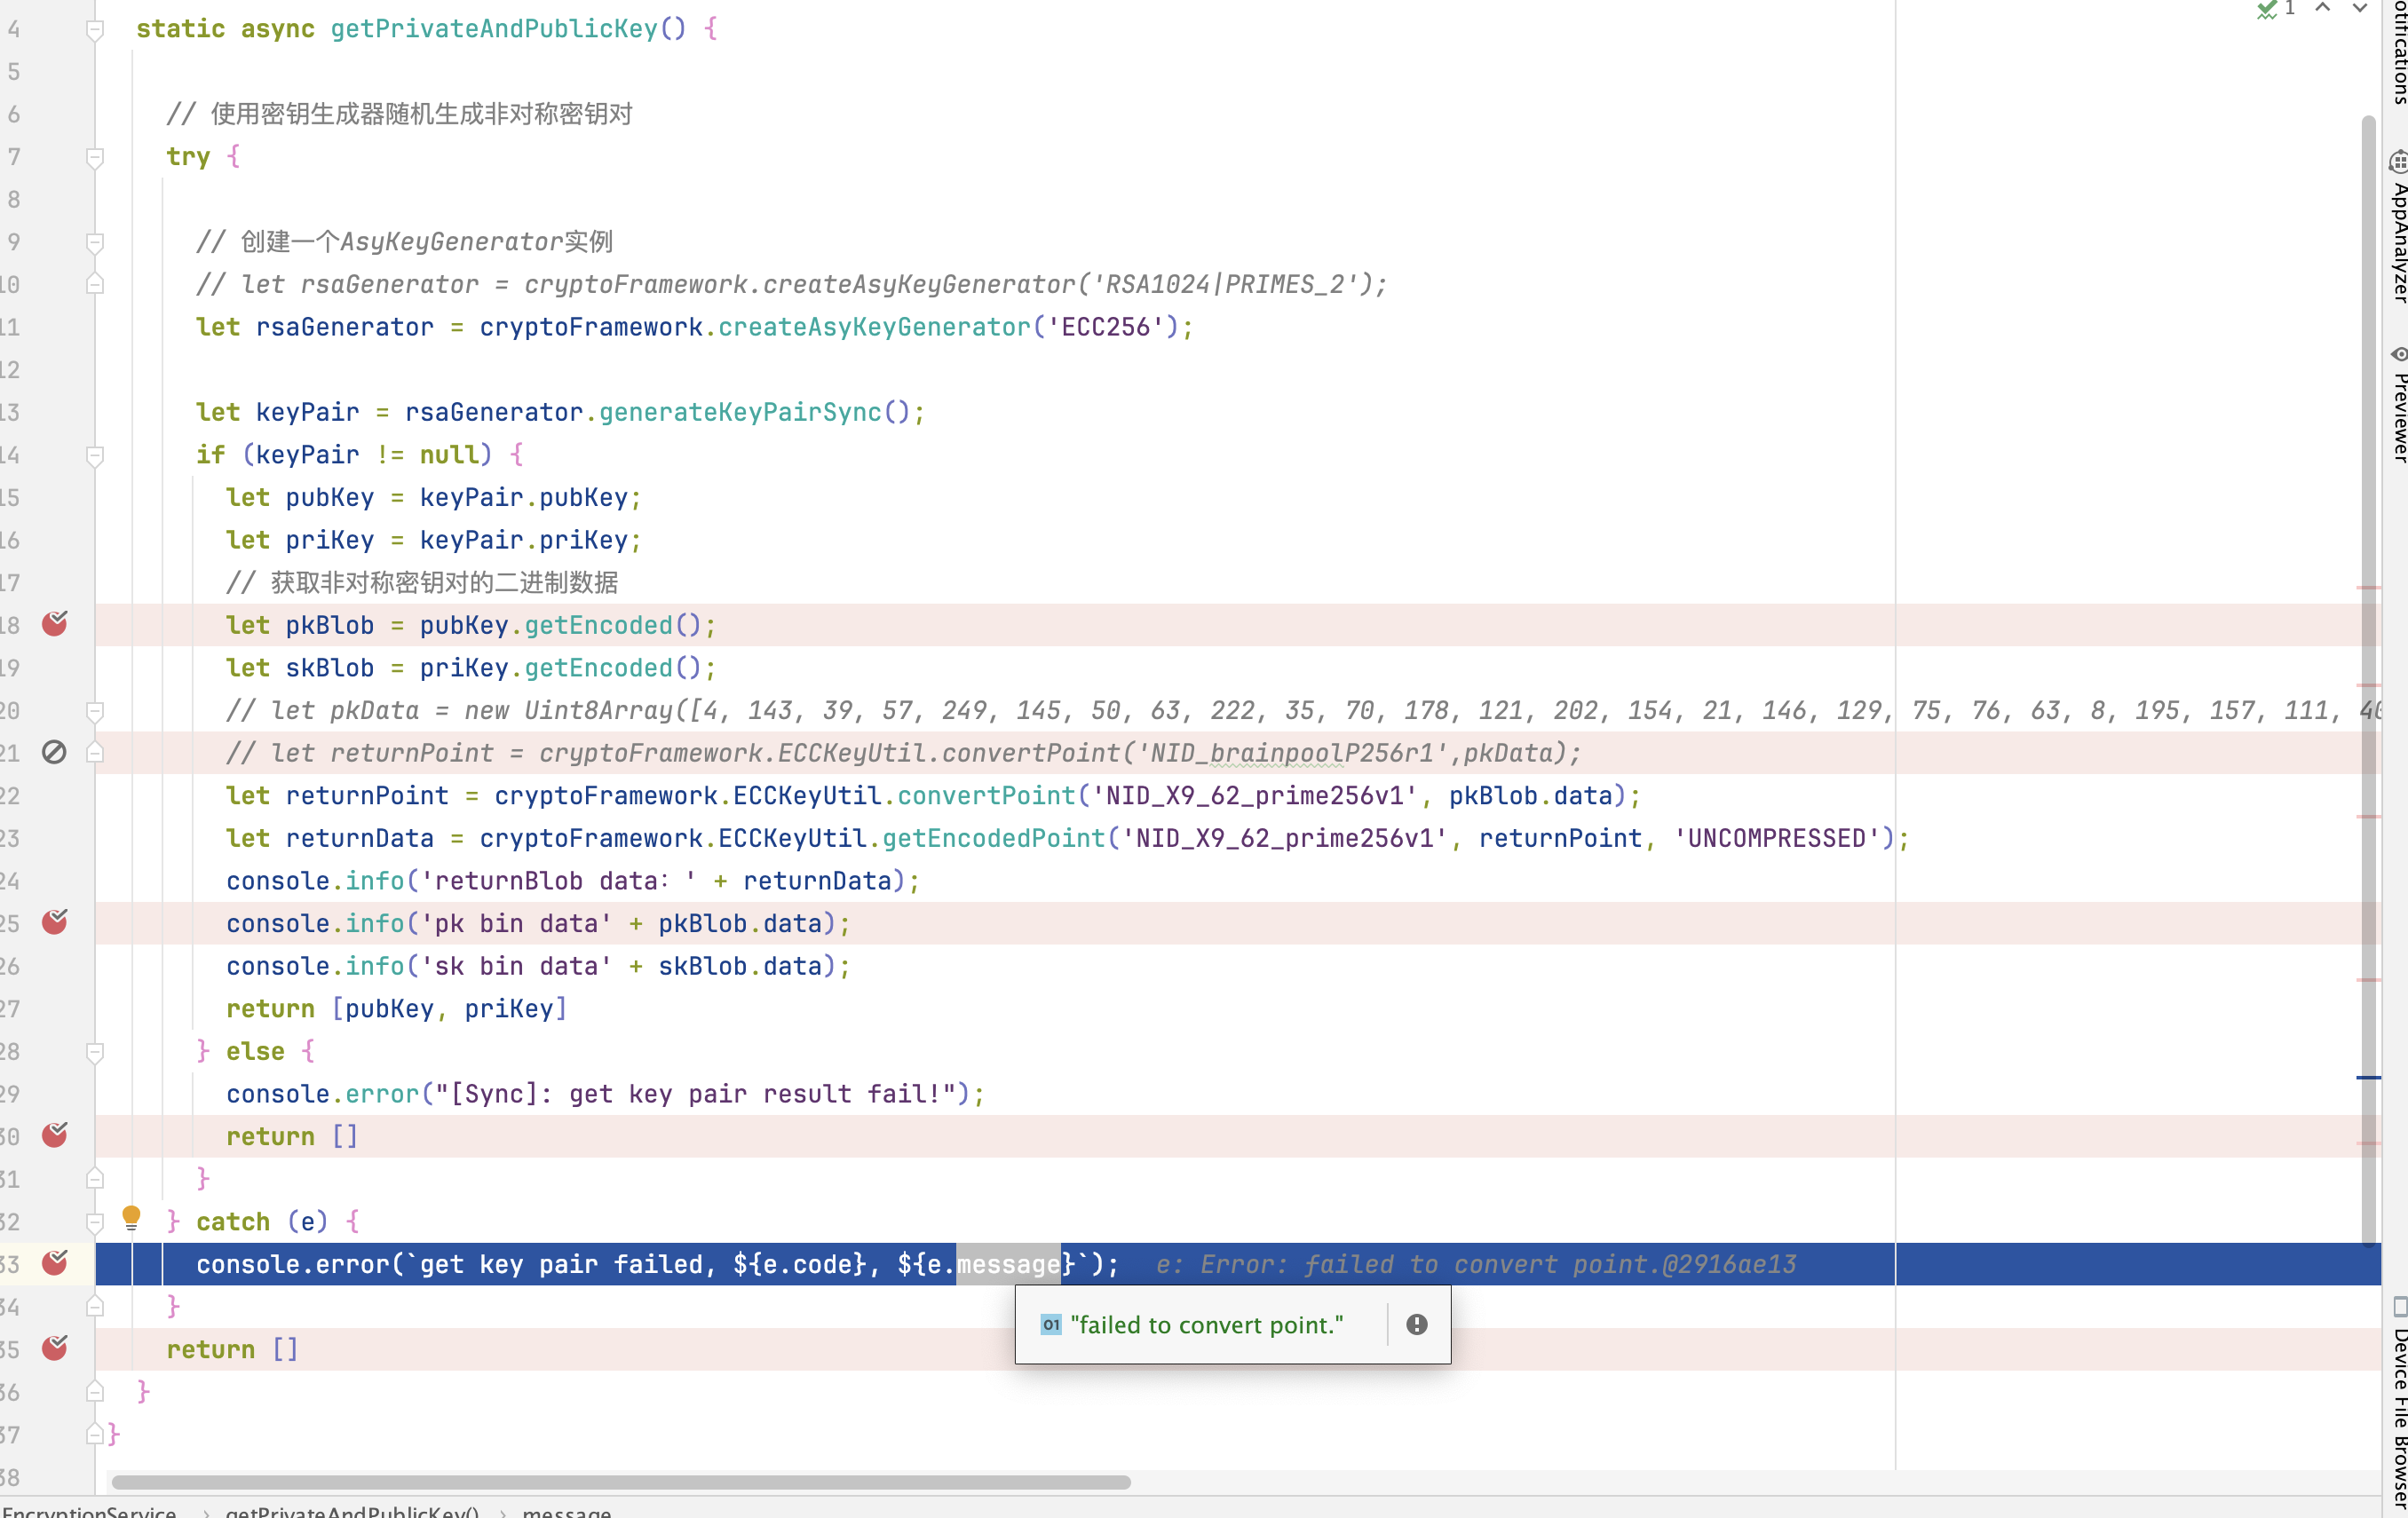Click the "failed to convert point." tooltip value

pos(1207,1325)
